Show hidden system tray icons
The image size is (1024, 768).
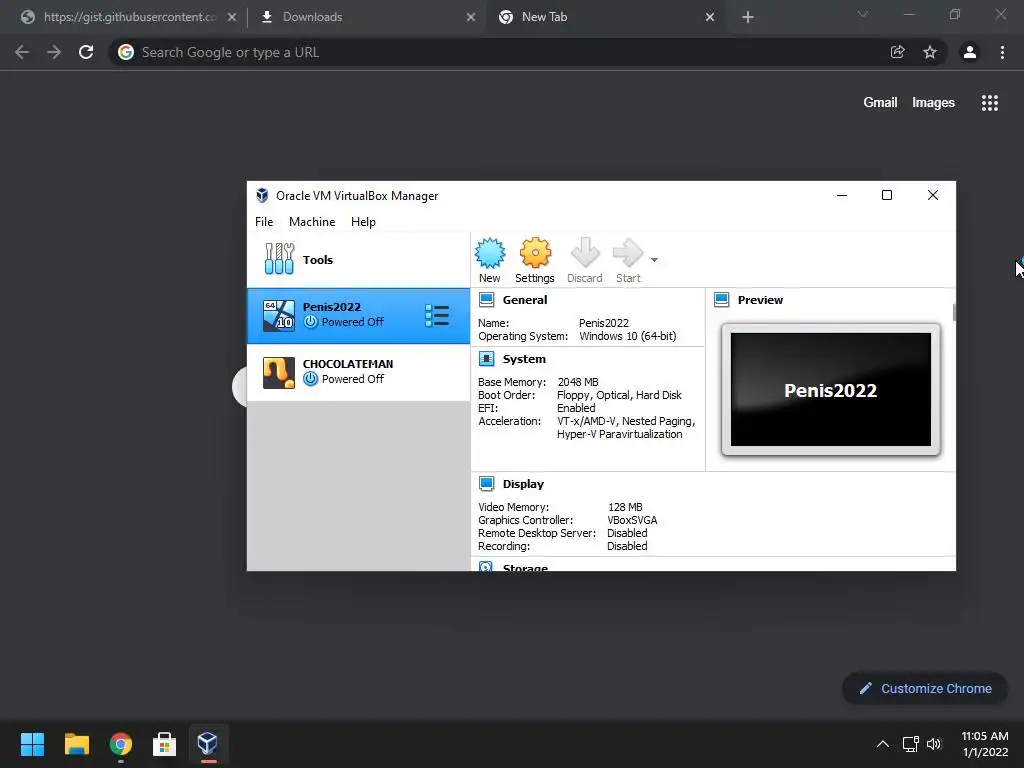pos(883,744)
